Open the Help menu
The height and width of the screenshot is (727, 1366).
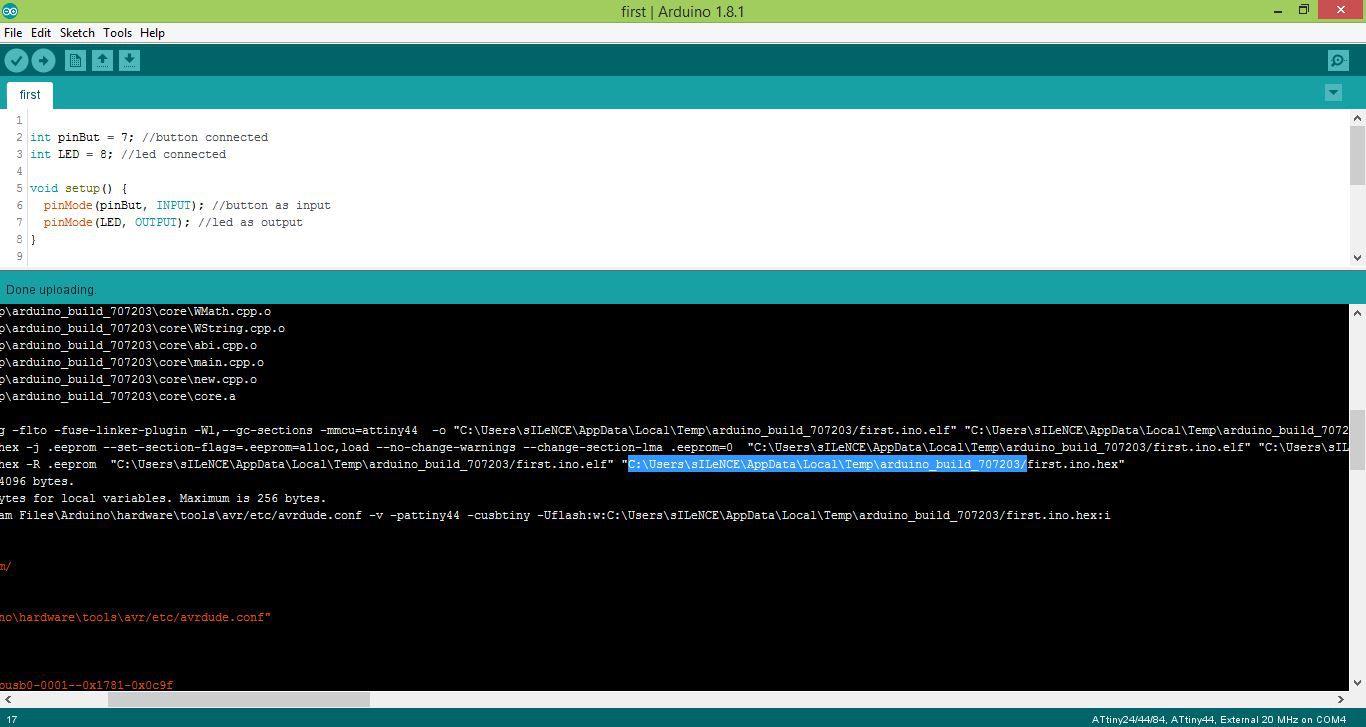152,33
